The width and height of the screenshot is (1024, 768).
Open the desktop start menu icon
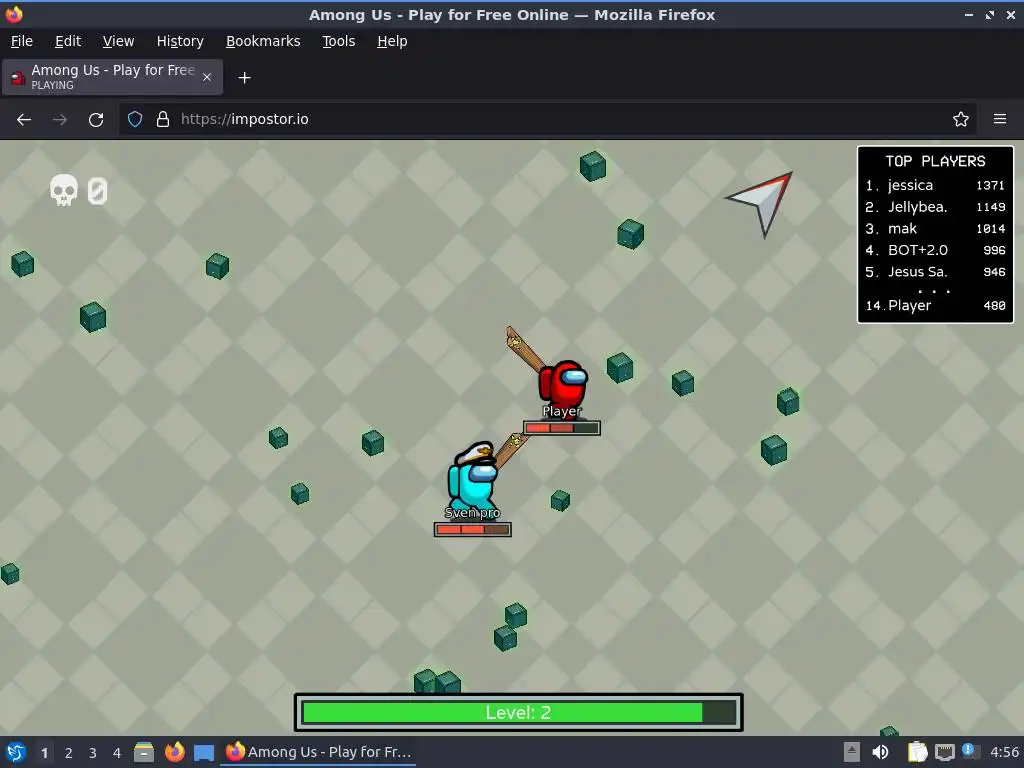[x=16, y=752]
